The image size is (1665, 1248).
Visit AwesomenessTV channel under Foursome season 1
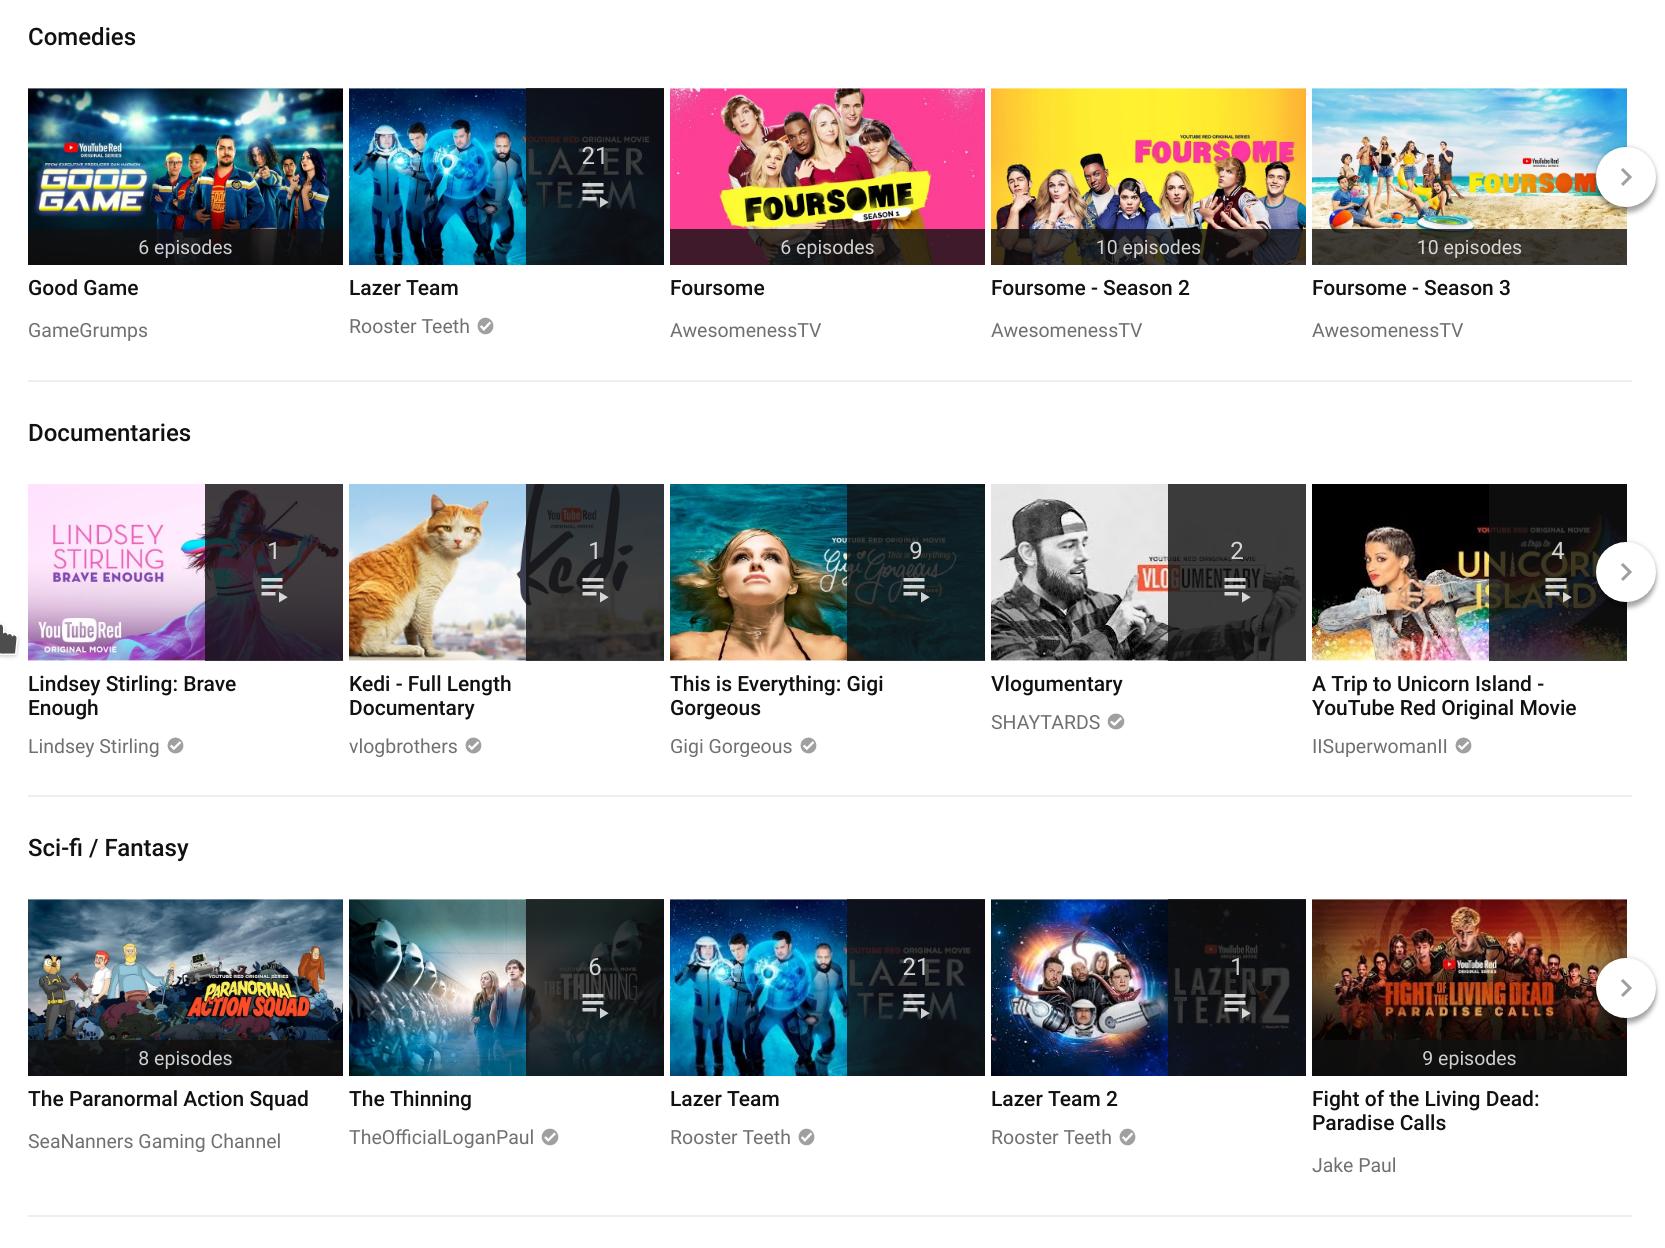click(745, 330)
